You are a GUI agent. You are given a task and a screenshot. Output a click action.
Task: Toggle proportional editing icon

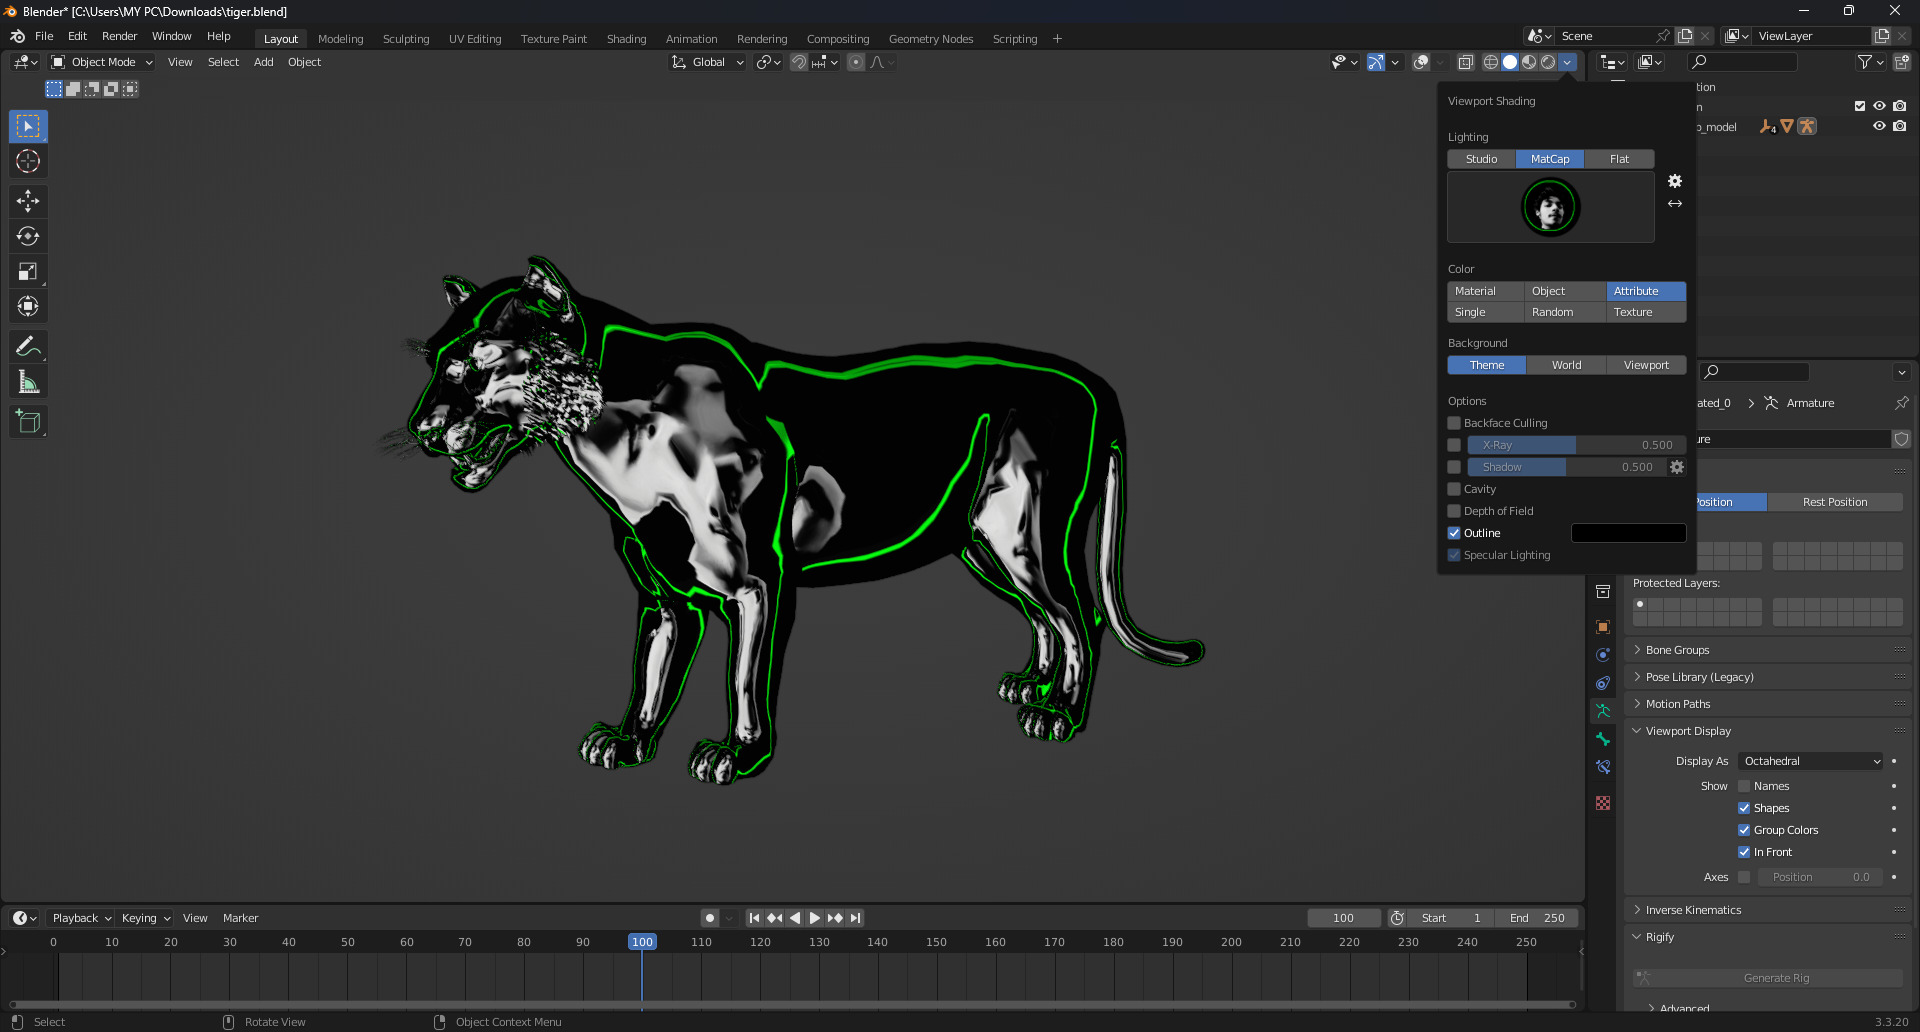tap(856, 62)
